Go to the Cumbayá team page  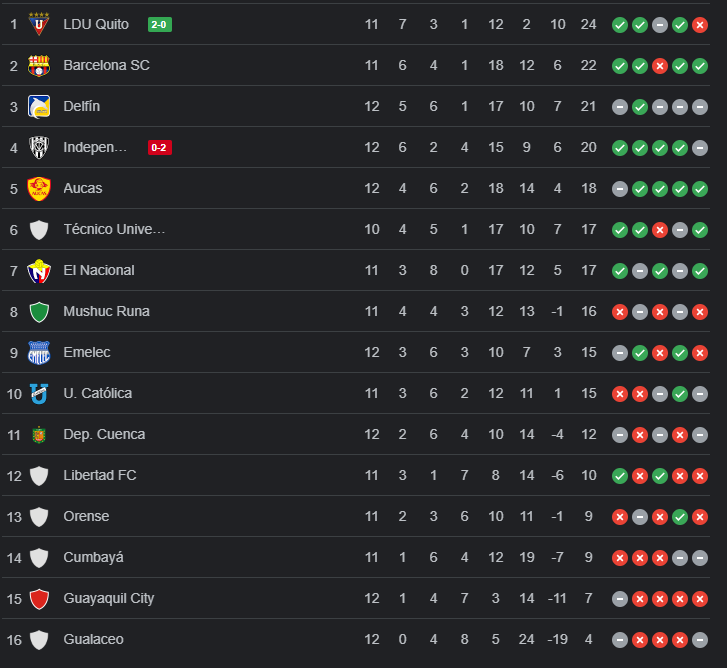pyautogui.click(x=93, y=557)
